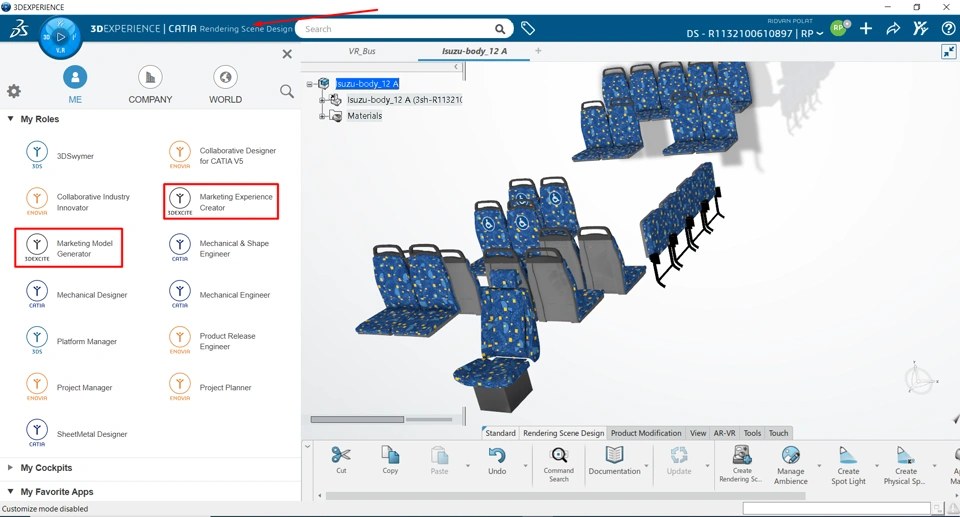
Task: Select the Isuzu-body_12 A document tab
Action: click(474, 51)
